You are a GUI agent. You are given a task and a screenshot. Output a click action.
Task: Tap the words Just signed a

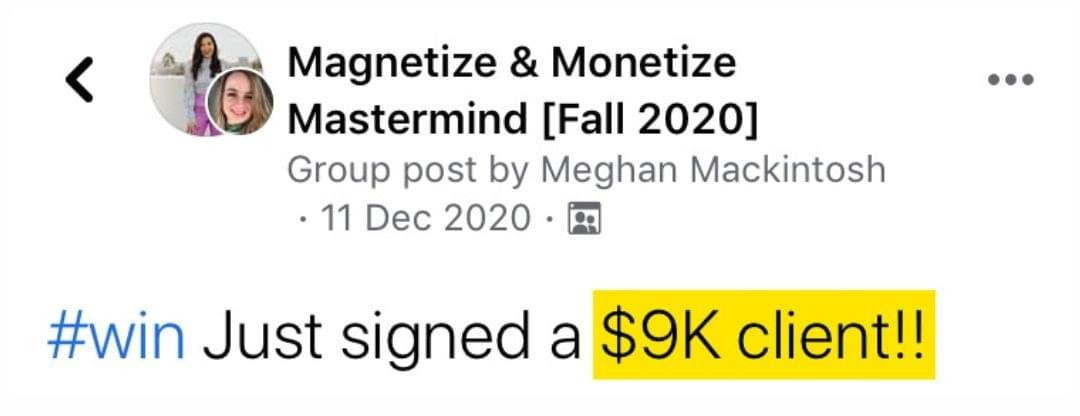tap(391, 337)
